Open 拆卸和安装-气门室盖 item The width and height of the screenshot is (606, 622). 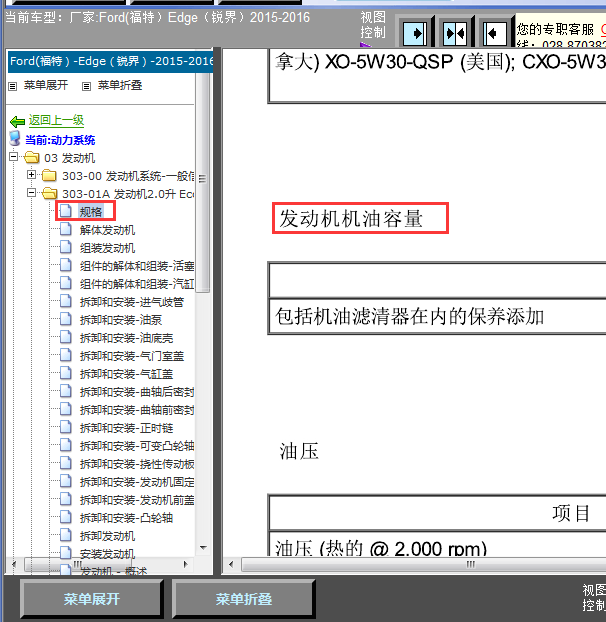click(132, 356)
